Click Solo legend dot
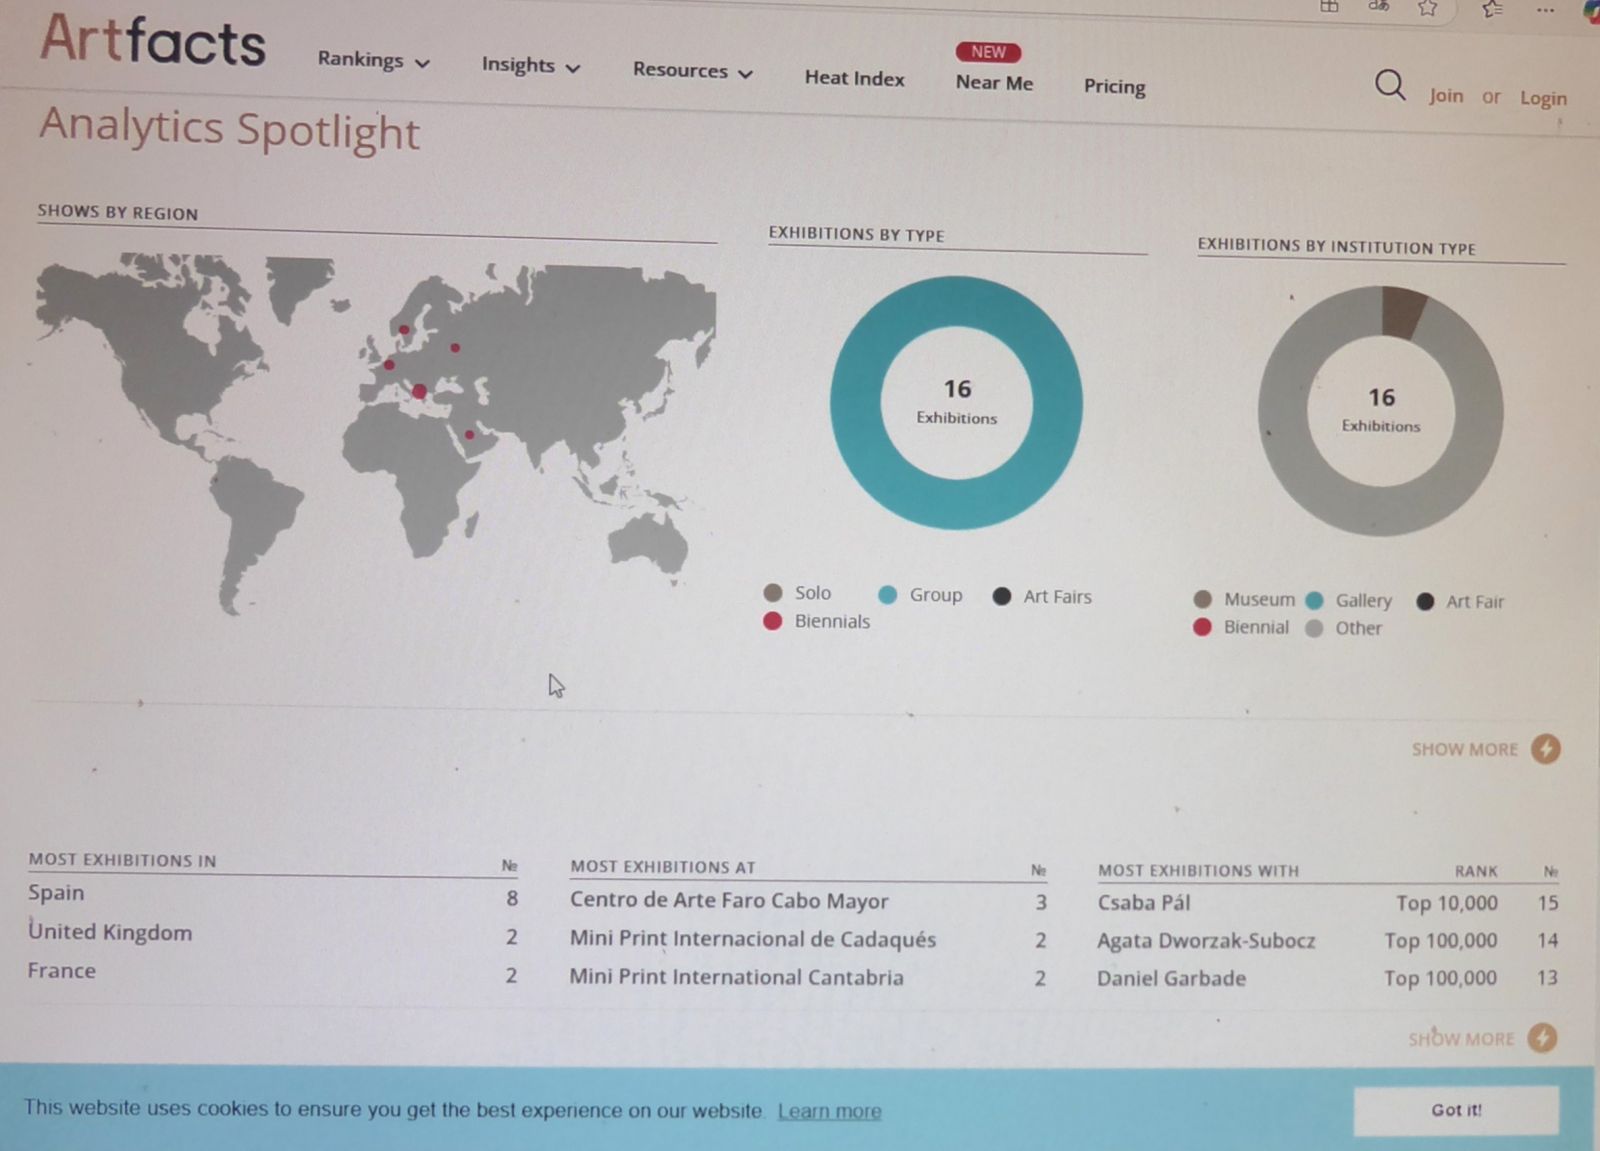The height and width of the screenshot is (1151, 1600). coord(772,593)
